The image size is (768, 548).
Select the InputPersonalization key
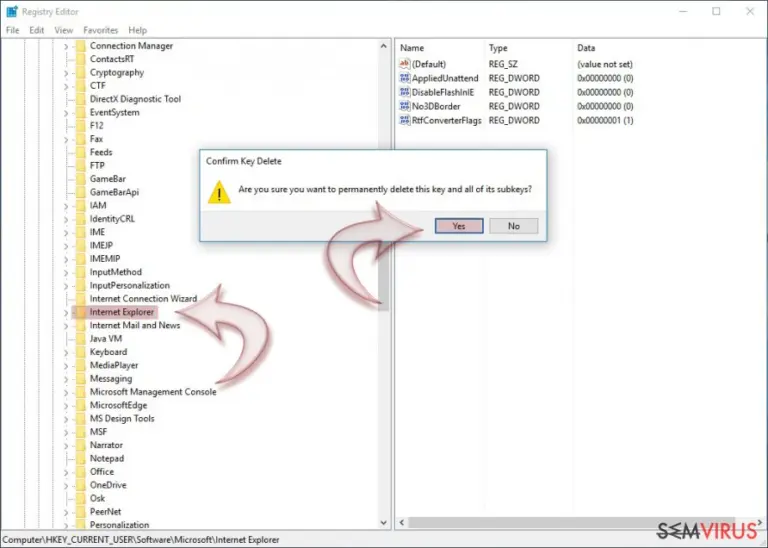click(130, 286)
